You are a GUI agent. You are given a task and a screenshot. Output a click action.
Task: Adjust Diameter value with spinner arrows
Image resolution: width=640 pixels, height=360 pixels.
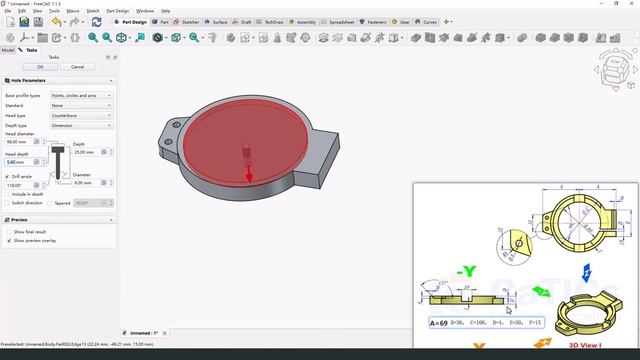click(x=111, y=183)
